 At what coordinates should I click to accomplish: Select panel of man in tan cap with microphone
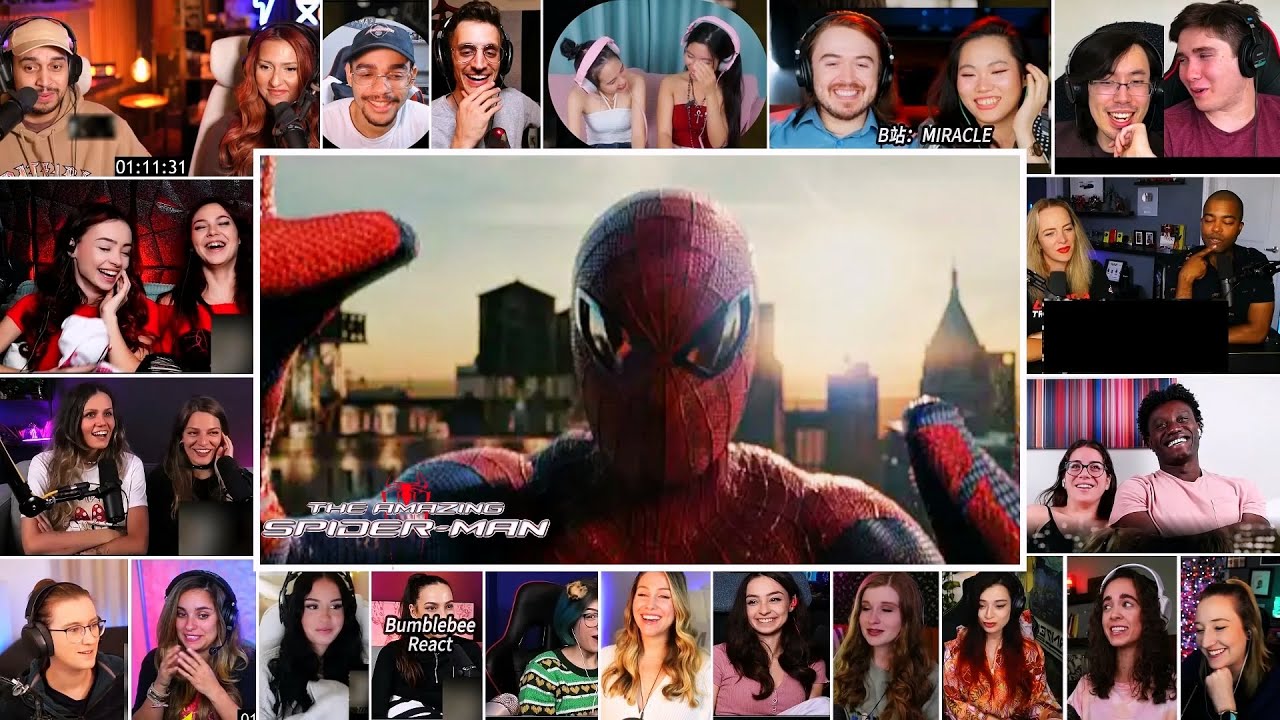[95, 88]
